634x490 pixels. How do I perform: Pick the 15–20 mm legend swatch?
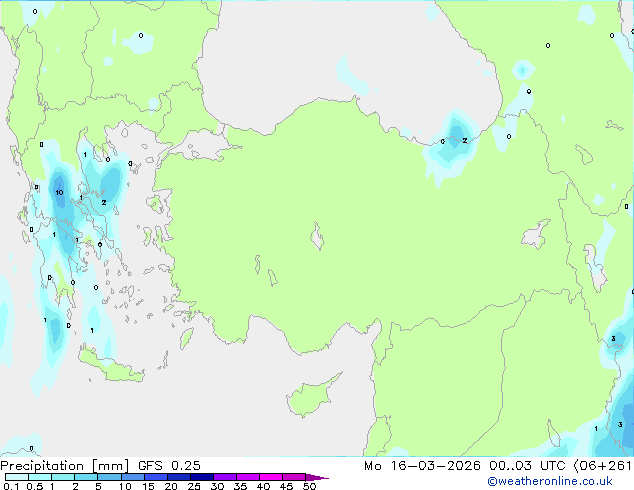tap(155, 477)
